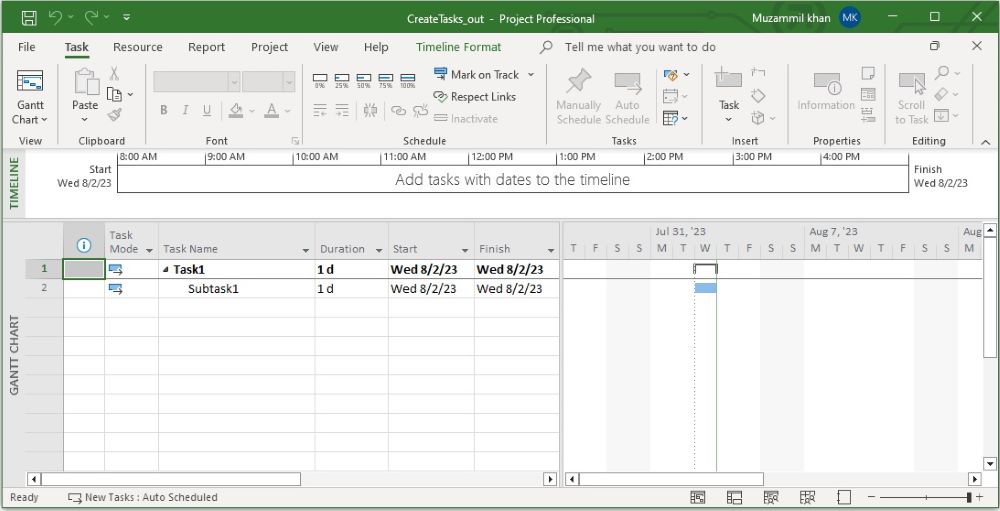This screenshot has width=1000, height=511.
Task: Click New Tasks: Auto Scheduled status button
Action: coord(142,497)
